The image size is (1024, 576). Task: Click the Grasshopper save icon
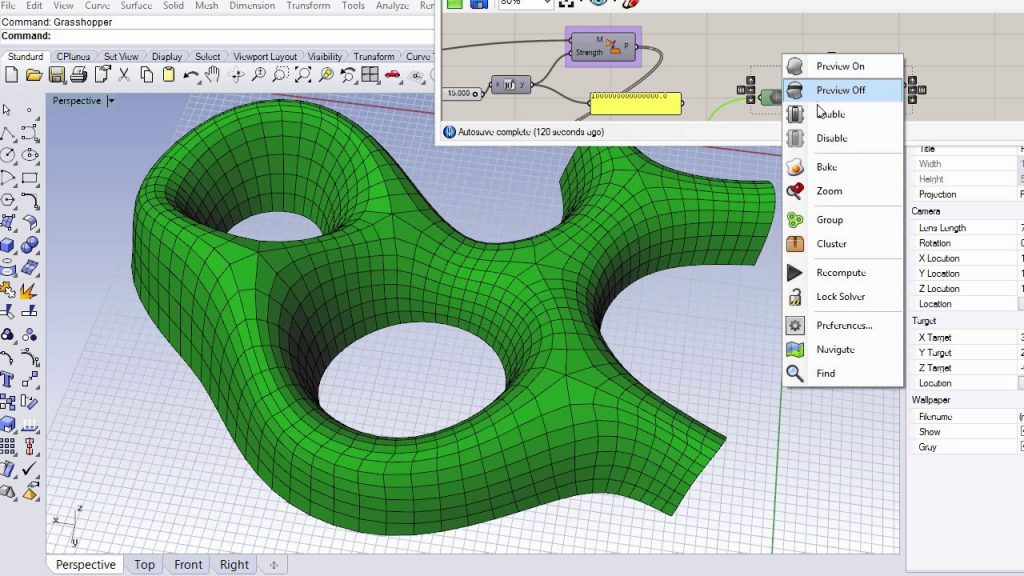click(x=479, y=5)
